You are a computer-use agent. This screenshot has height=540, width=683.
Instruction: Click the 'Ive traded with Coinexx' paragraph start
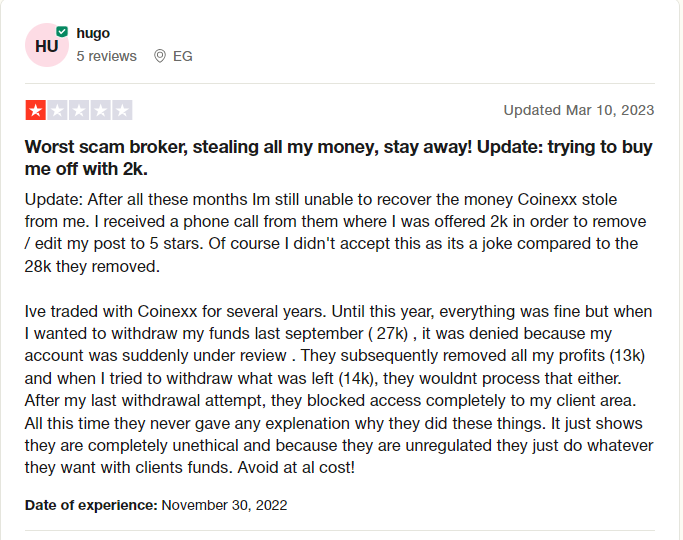[175, 311]
